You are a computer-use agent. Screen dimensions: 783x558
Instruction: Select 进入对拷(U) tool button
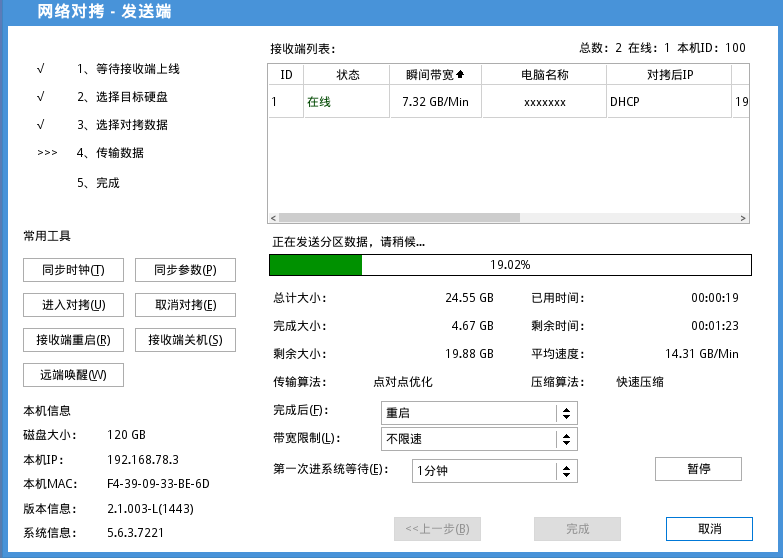(73, 305)
